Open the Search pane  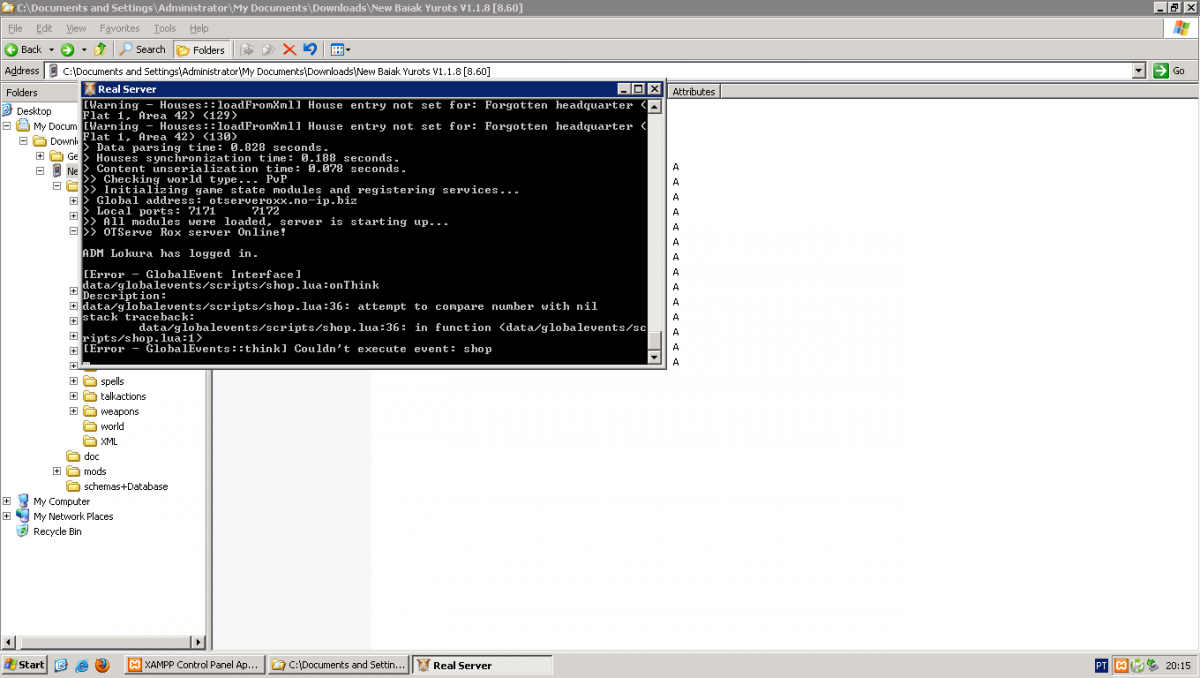coord(143,49)
